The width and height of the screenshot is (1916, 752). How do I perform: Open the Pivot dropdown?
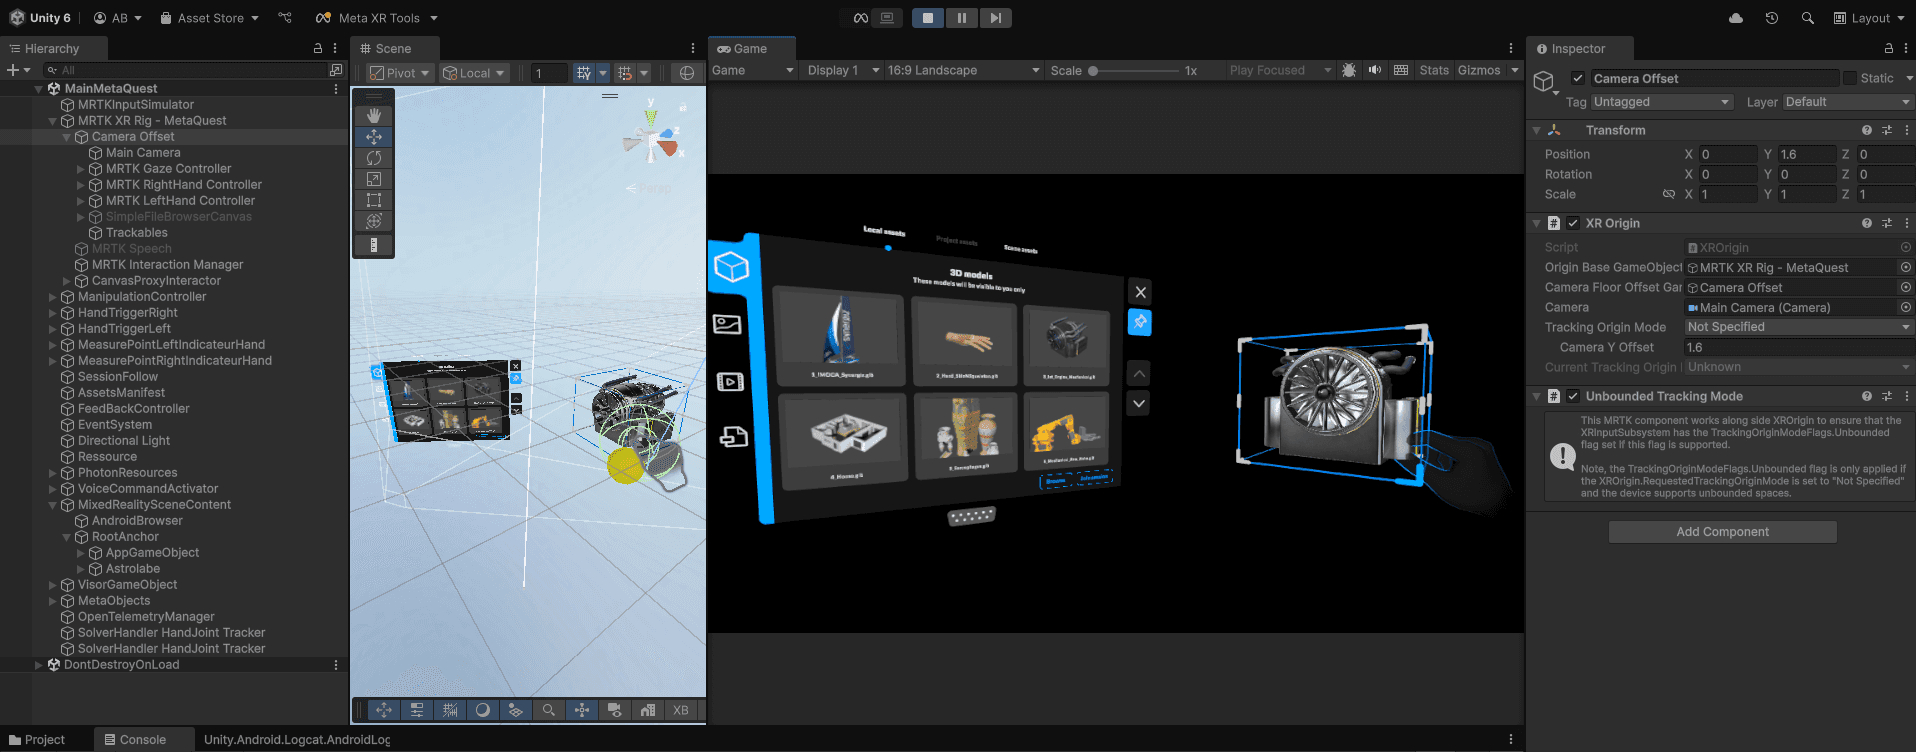399,73
